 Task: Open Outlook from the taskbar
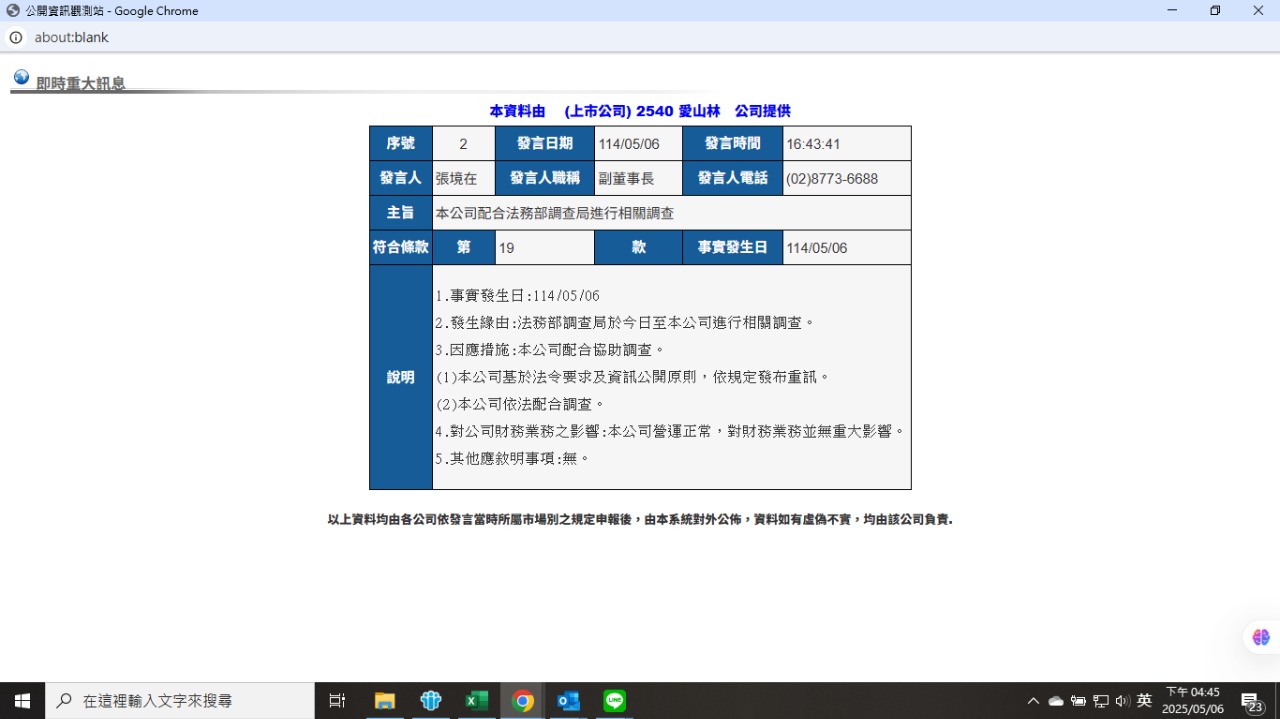coord(569,701)
